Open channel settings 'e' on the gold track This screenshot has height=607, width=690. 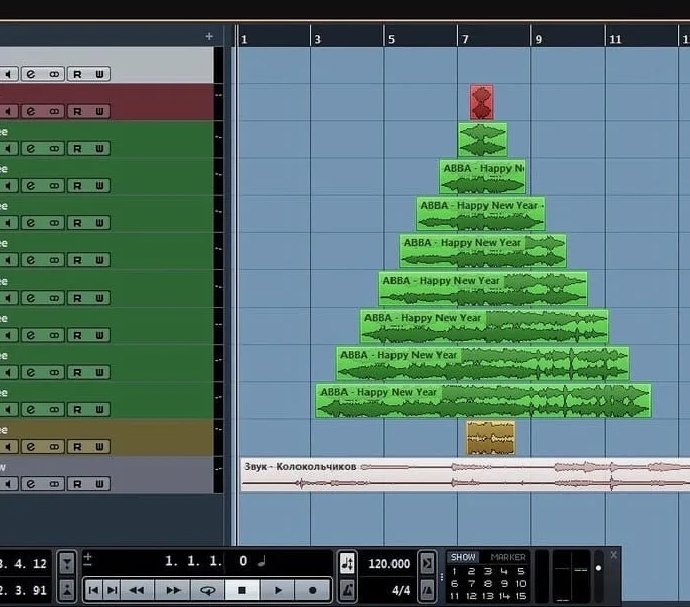pyautogui.click(x=31, y=447)
